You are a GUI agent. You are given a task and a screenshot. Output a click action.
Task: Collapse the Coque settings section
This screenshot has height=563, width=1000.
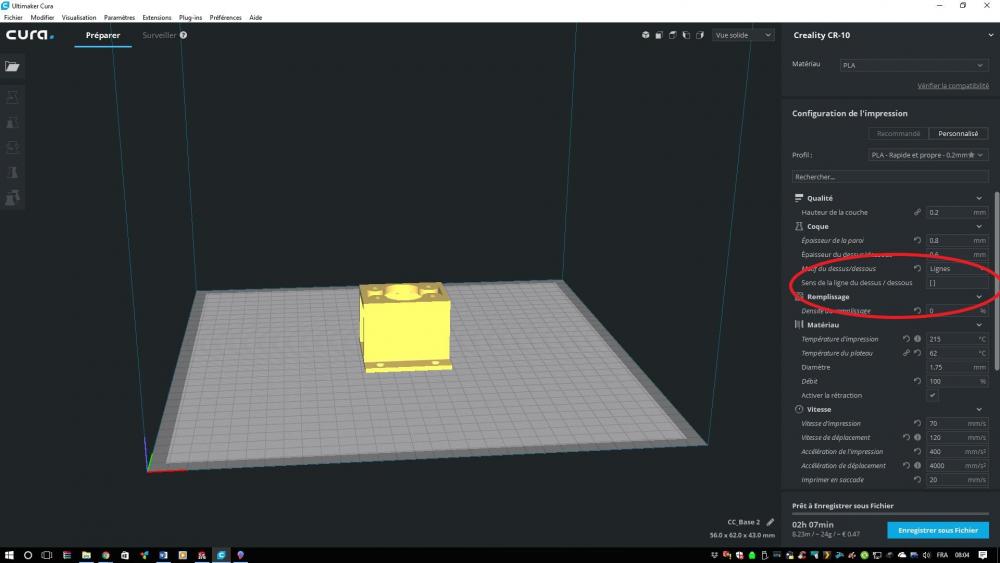pyautogui.click(x=979, y=226)
